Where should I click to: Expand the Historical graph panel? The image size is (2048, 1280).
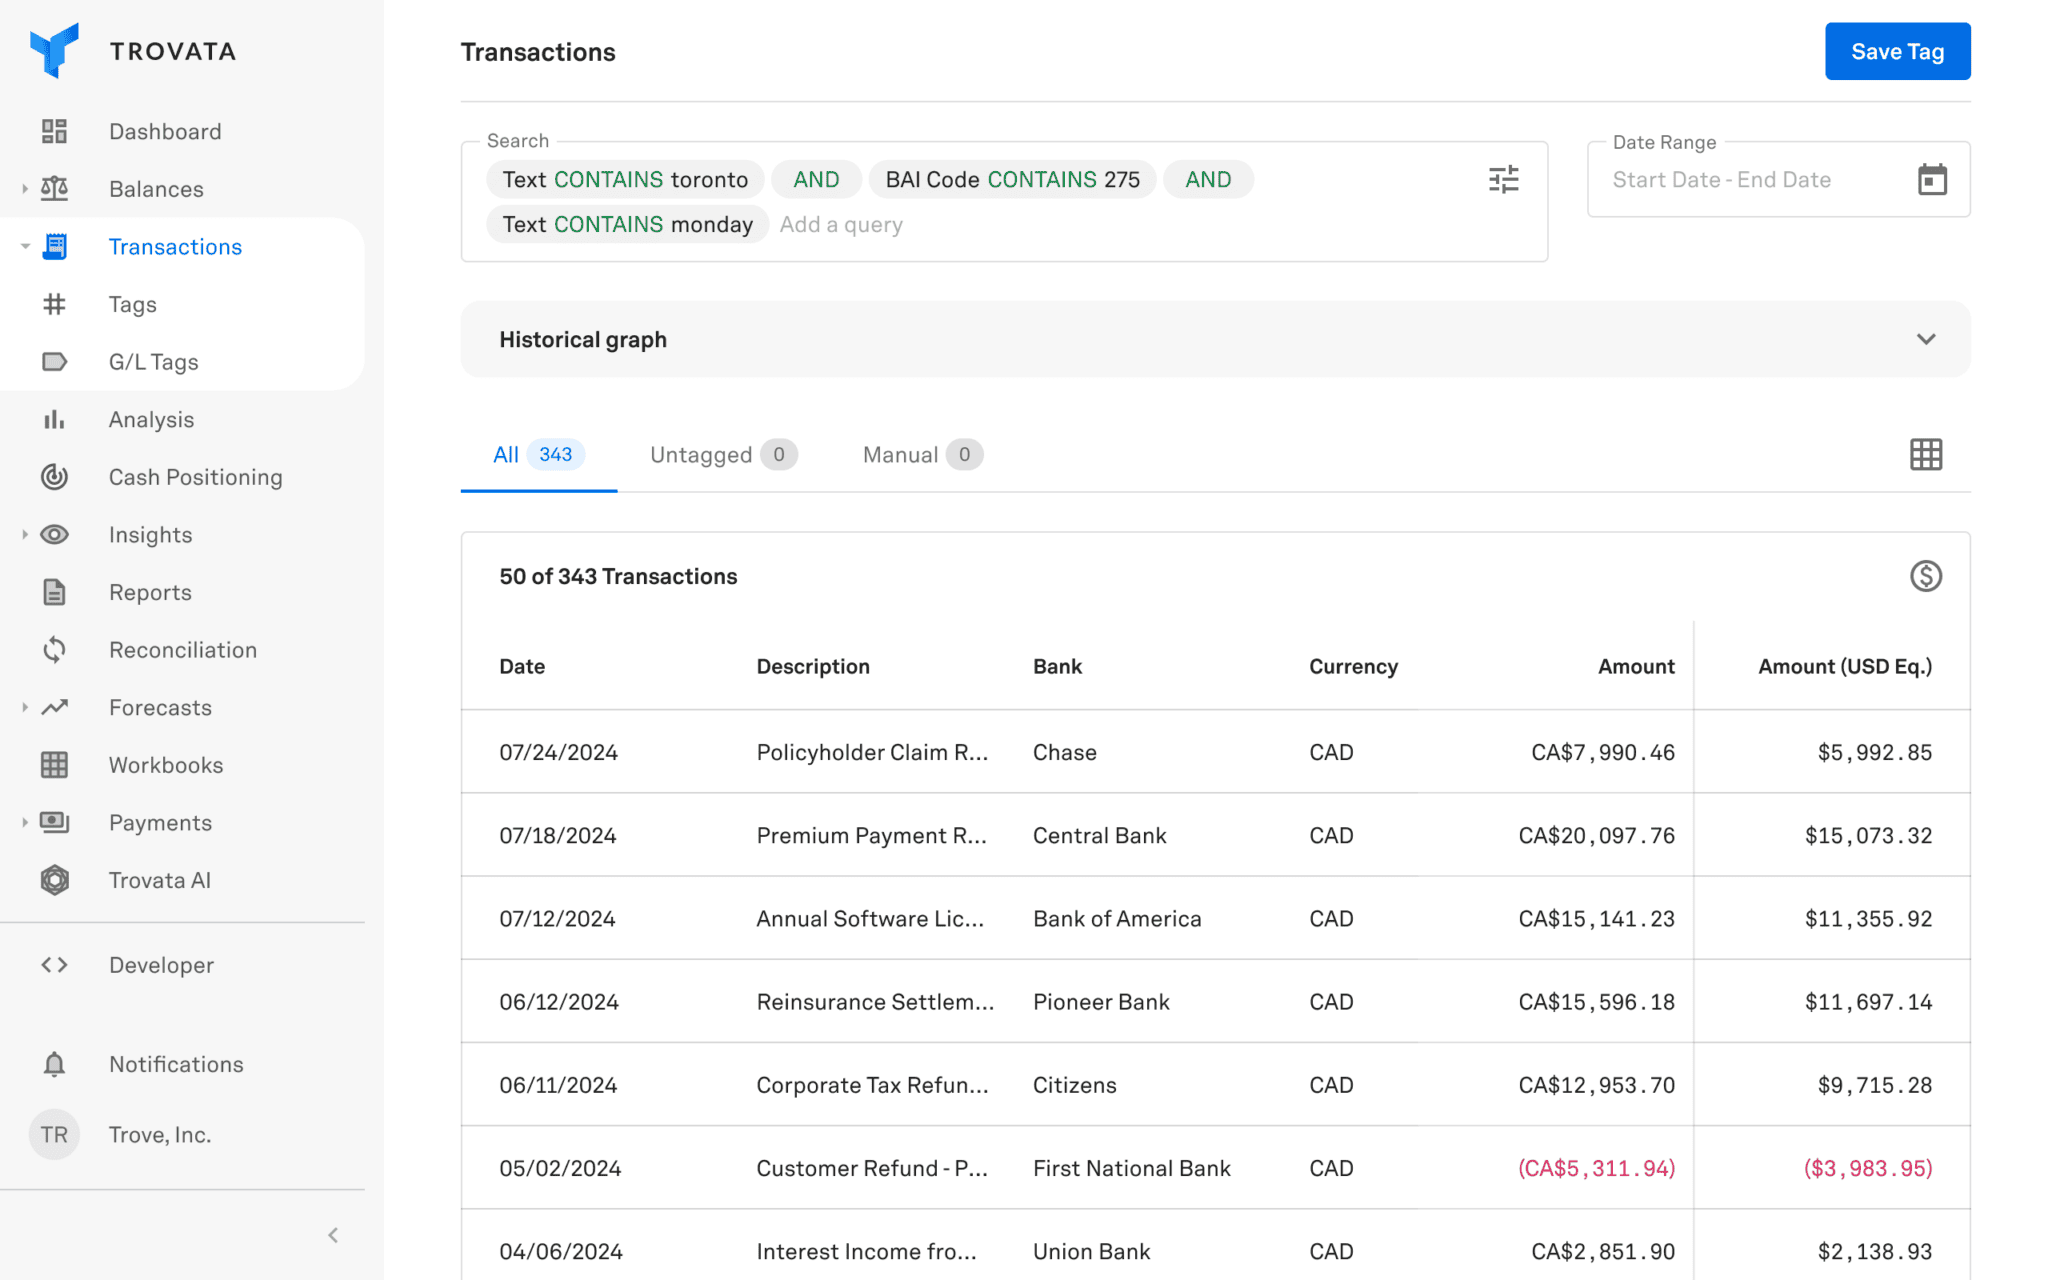[1925, 339]
